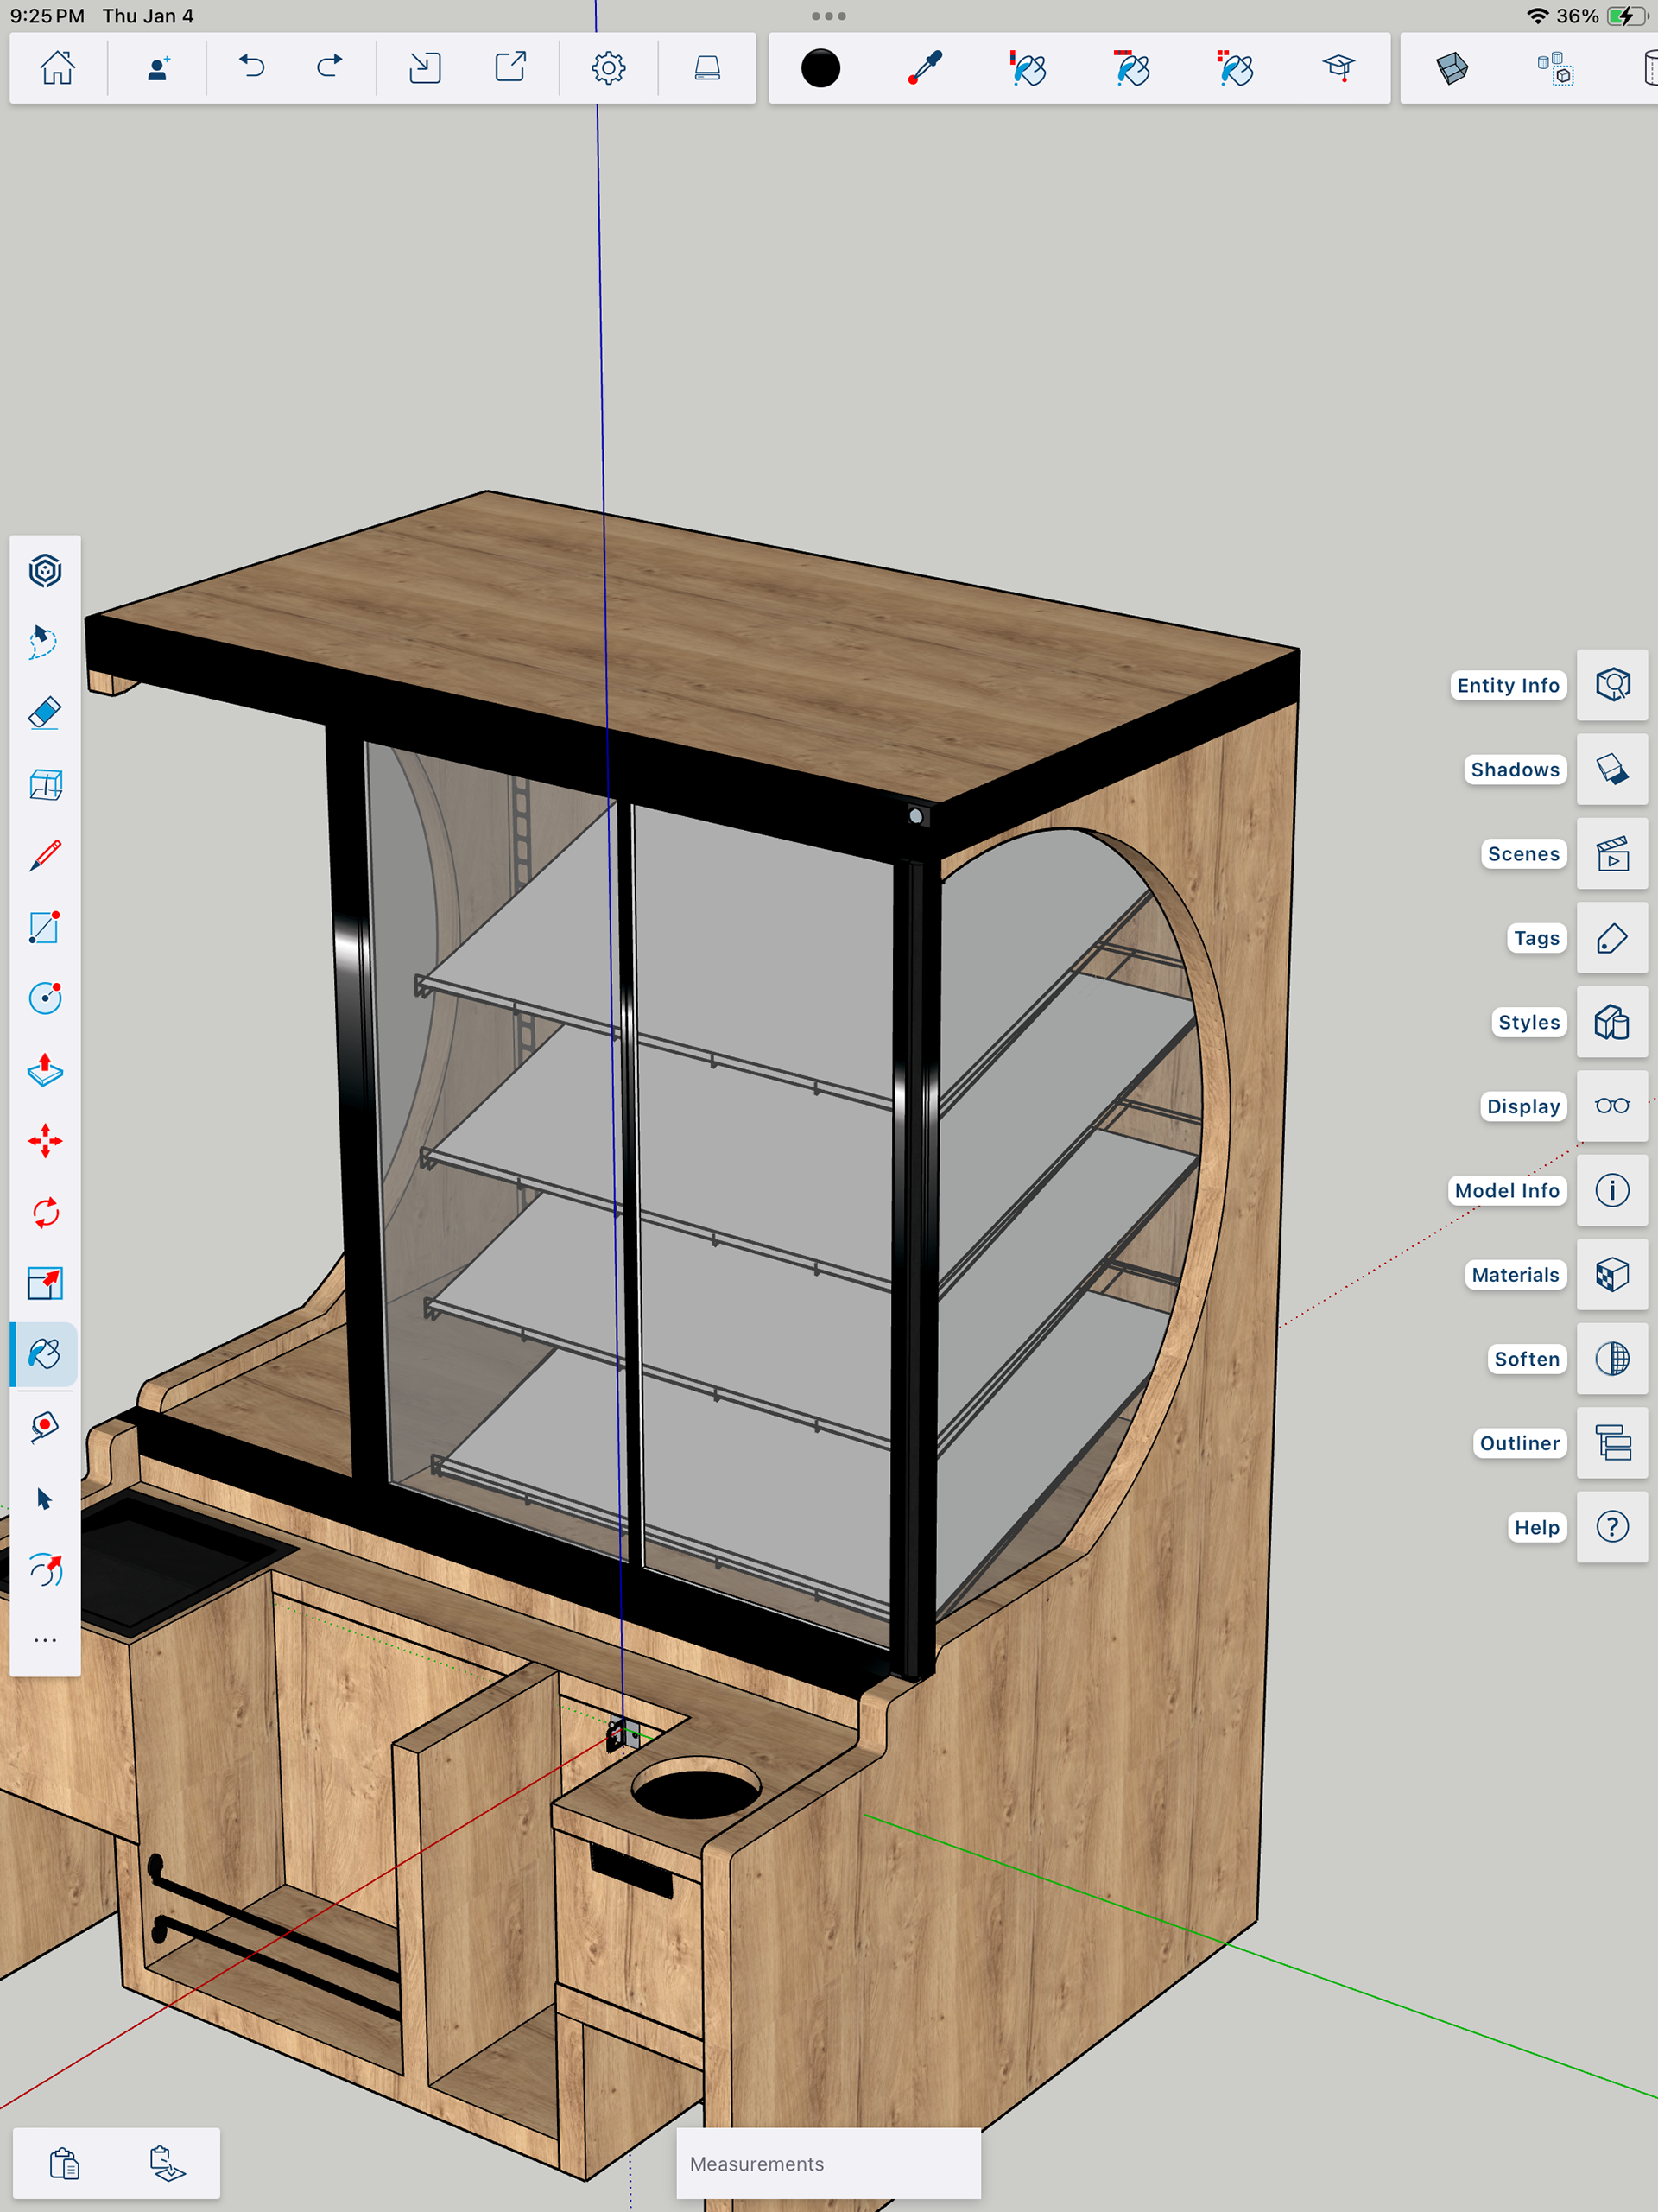Tap the Measurements input box
The width and height of the screenshot is (1658, 2212).
point(828,2163)
